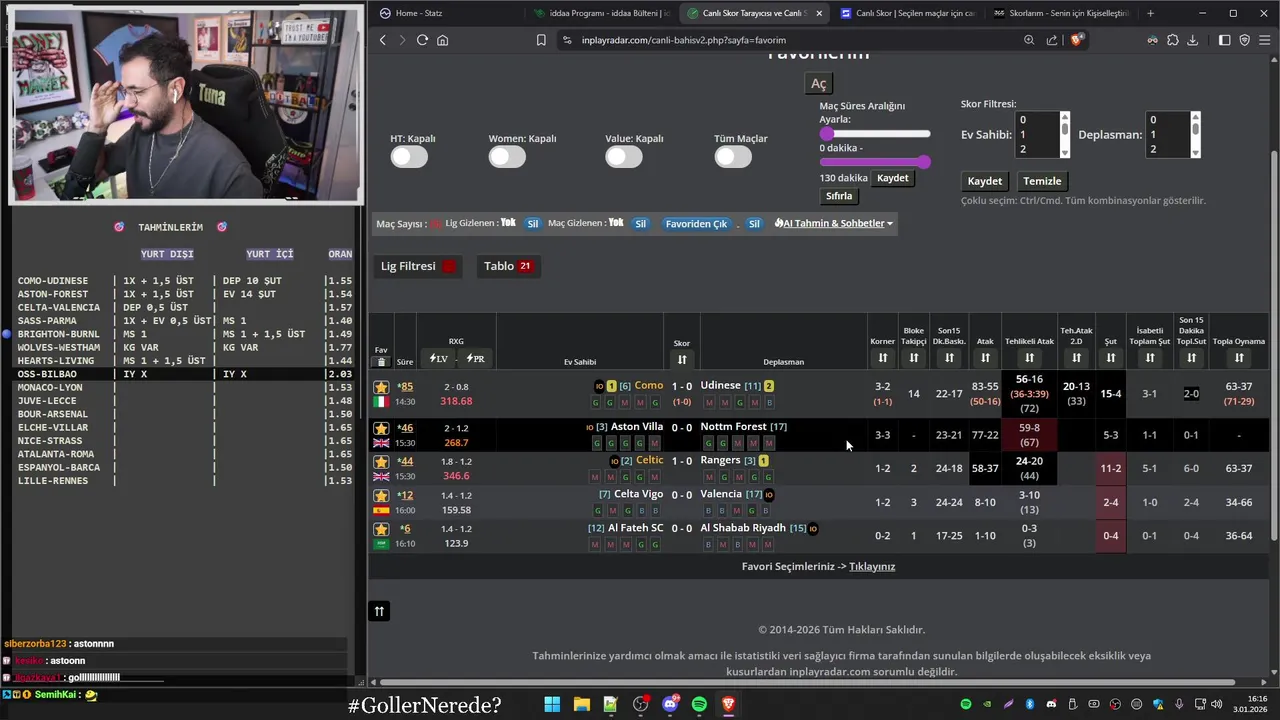Screen dimensions: 1280x720
Task: Toggle the Value: Kapalı switch
Action: click(x=623, y=157)
